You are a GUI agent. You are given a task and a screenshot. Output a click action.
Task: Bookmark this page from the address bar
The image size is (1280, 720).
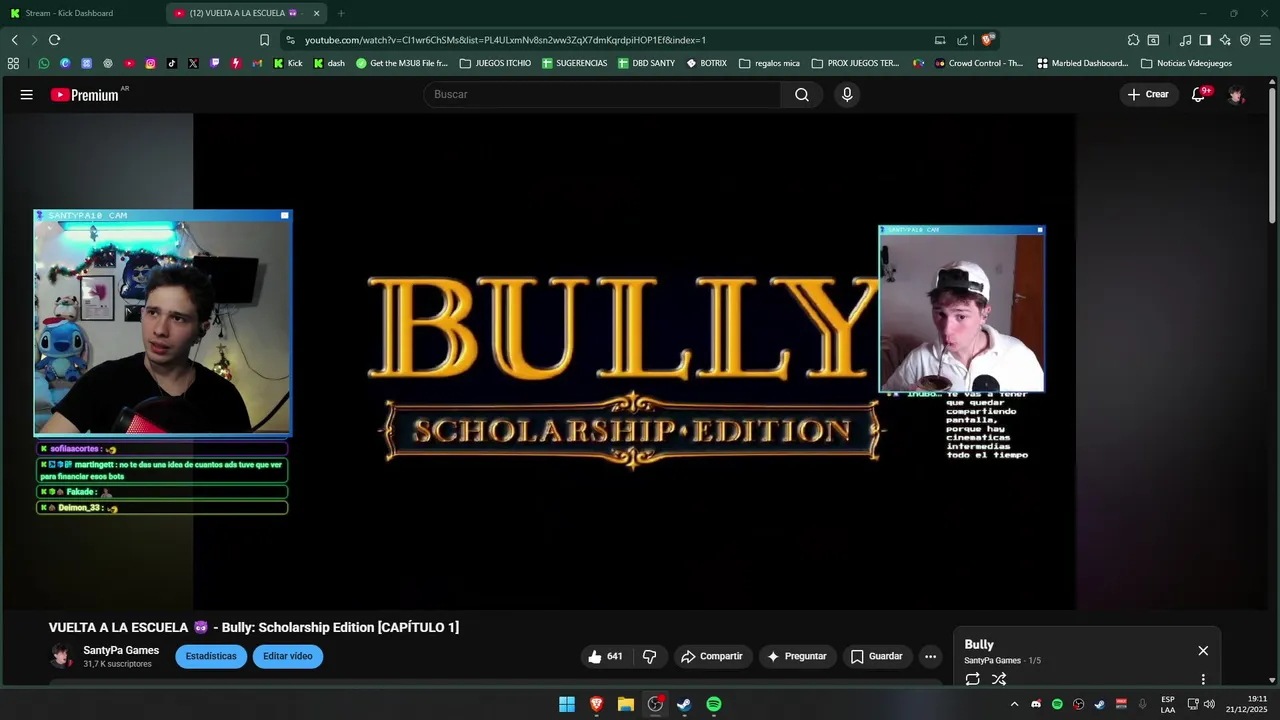pyautogui.click(x=264, y=40)
